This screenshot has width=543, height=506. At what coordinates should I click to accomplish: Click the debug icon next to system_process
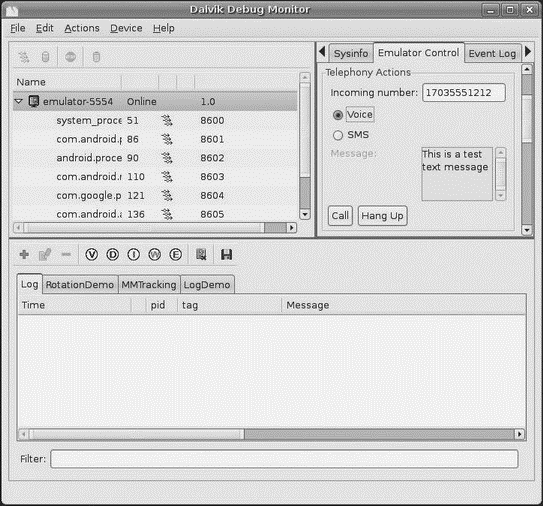[167, 121]
